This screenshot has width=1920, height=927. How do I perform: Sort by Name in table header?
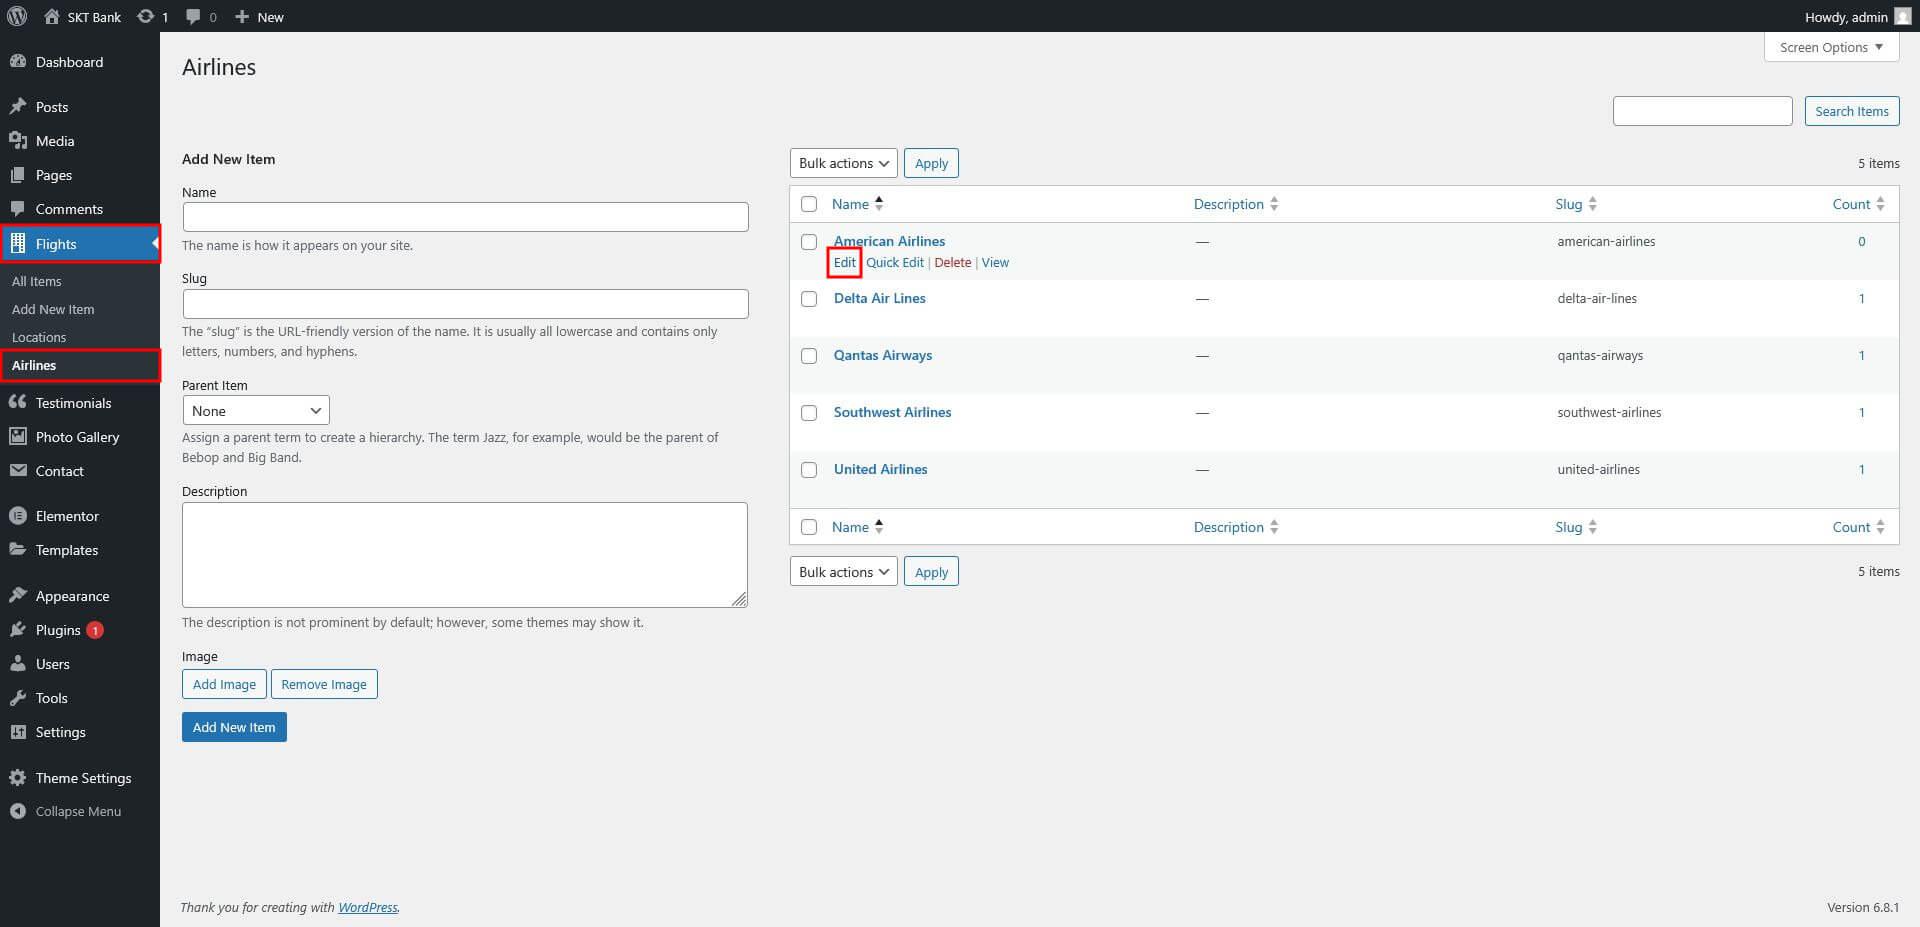click(x=857, y=204)
